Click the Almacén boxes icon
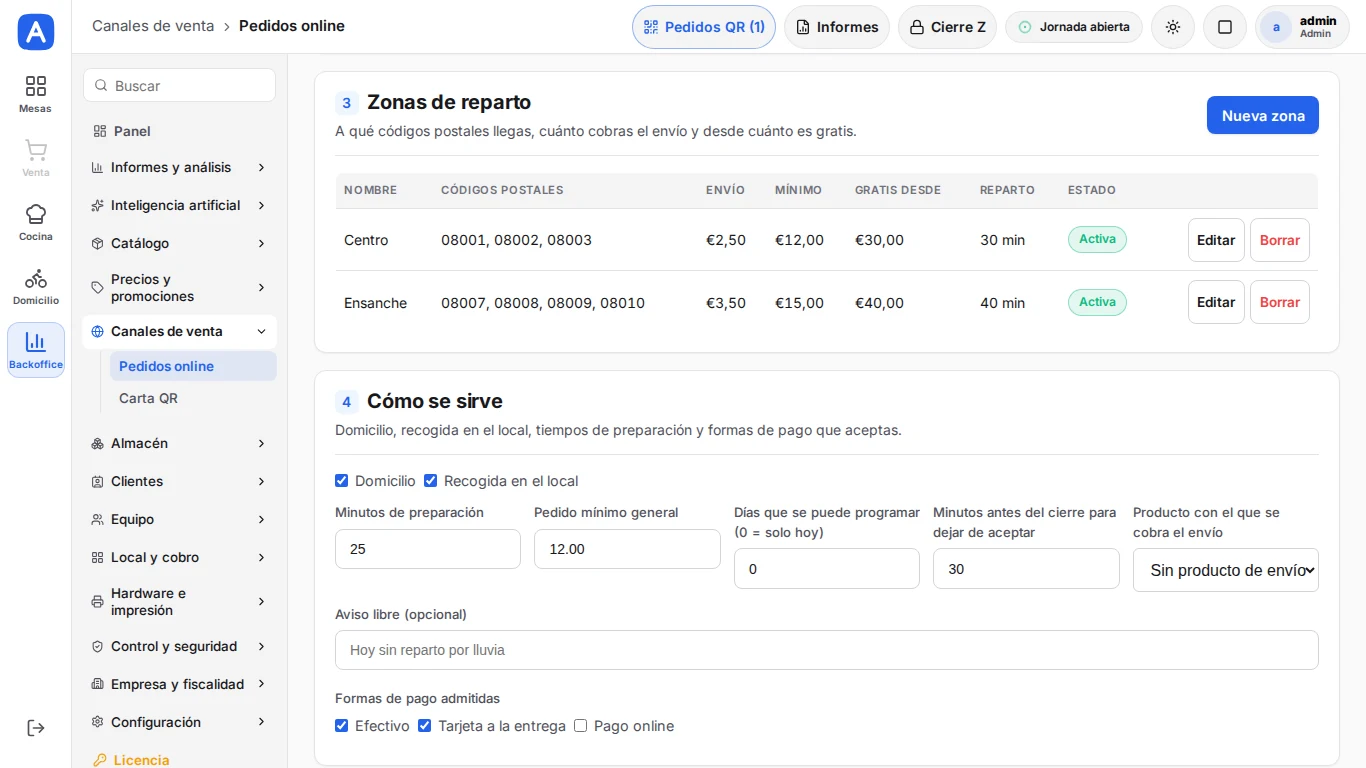Image resolution: width=1366 pixels, height=768 pixels. click(x=97, y=443)
